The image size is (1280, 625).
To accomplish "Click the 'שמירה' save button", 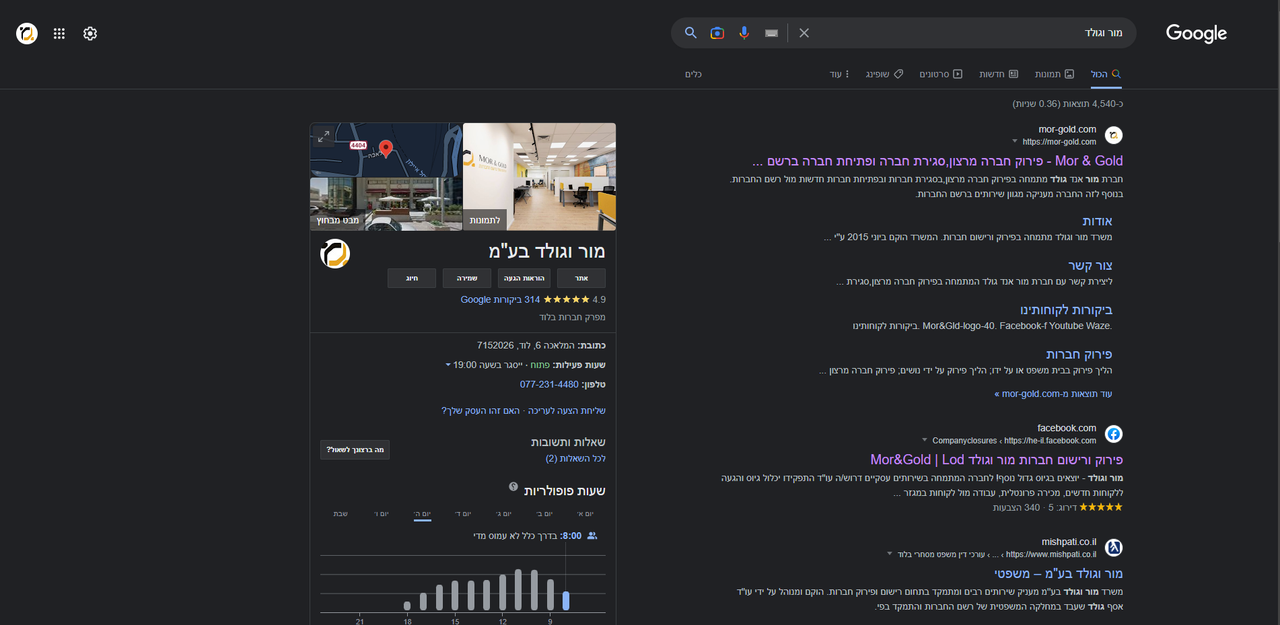I will pos(468,278).
